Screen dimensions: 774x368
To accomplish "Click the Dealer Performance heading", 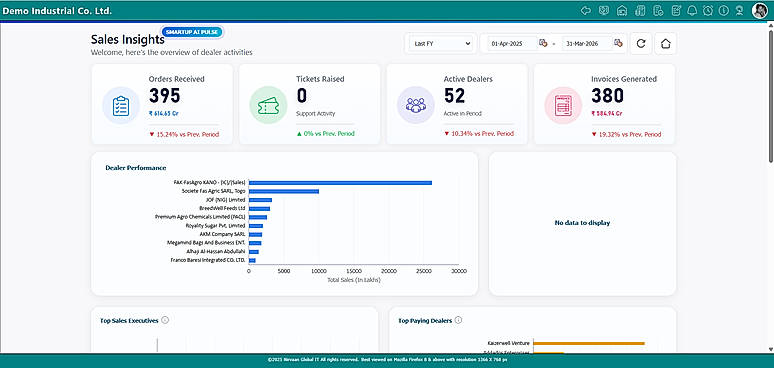I will (x=136, y=168).
